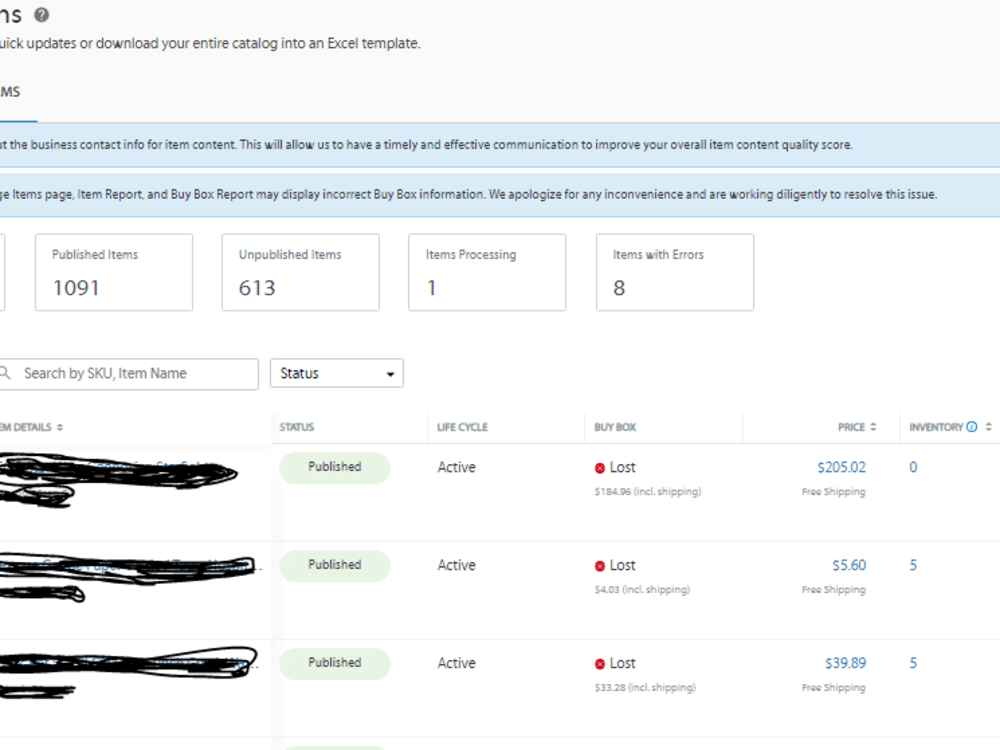This screenshot has width=1000, height=750.
Task: Click inventory value 5 for $39.89 item
Action: click(x=913, y=663)
